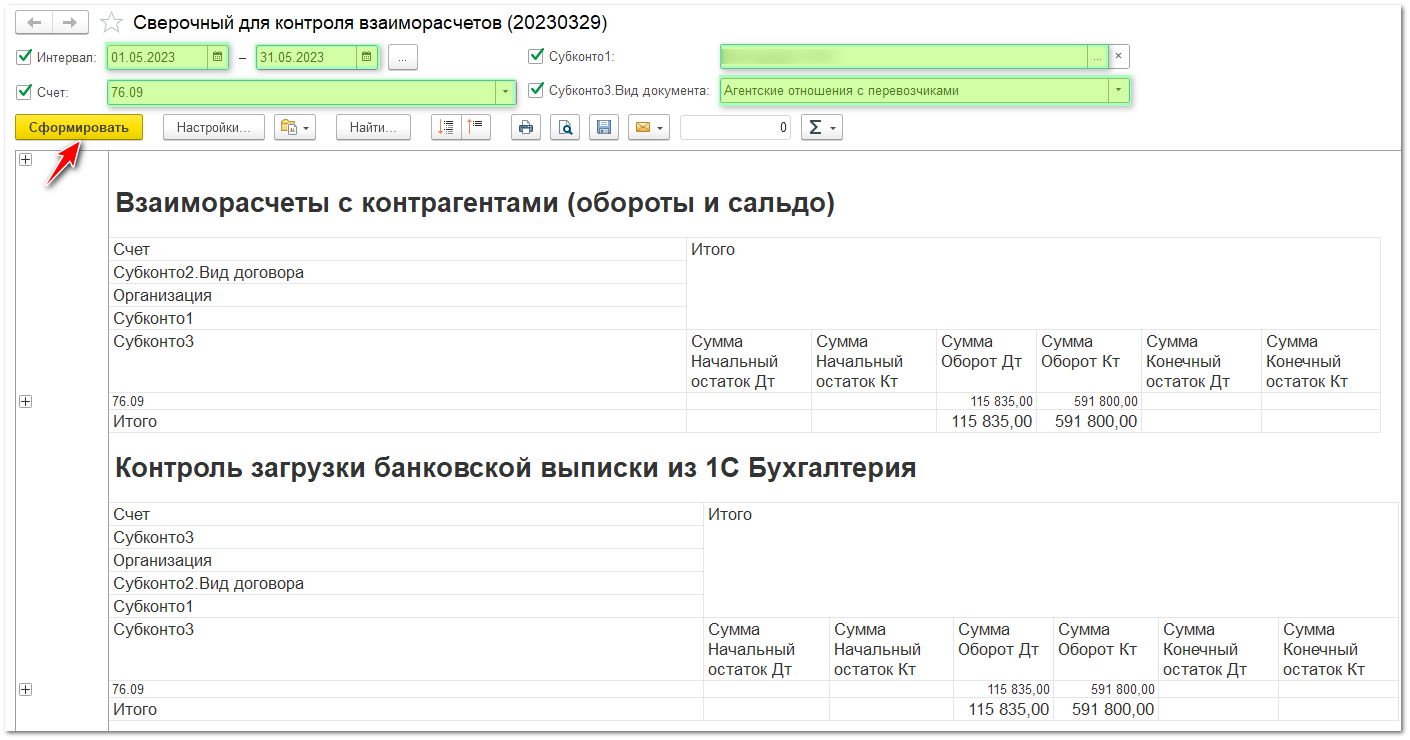1410x740 pixels.
Task: Uncheck the Интервал checkbox
Action: point(25,57)
